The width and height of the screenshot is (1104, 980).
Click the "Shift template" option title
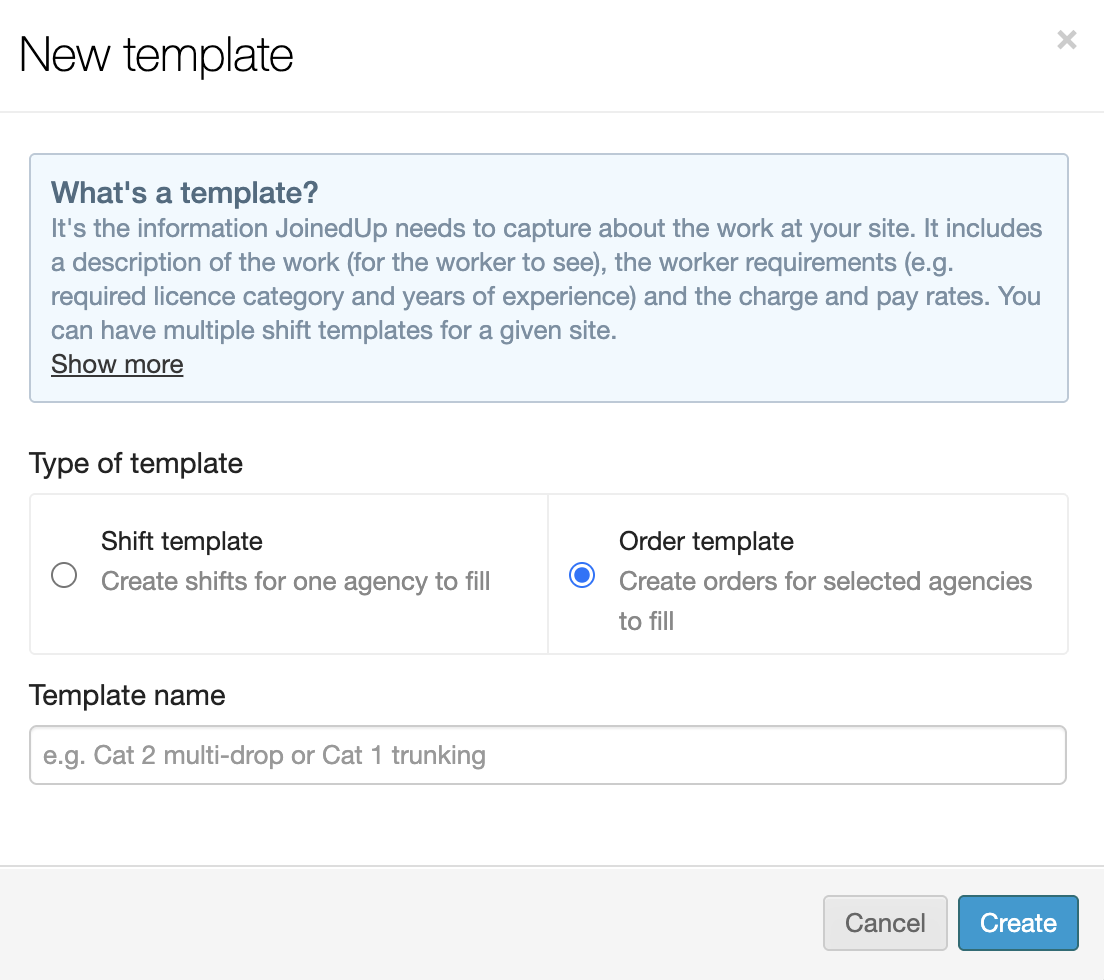181,541
